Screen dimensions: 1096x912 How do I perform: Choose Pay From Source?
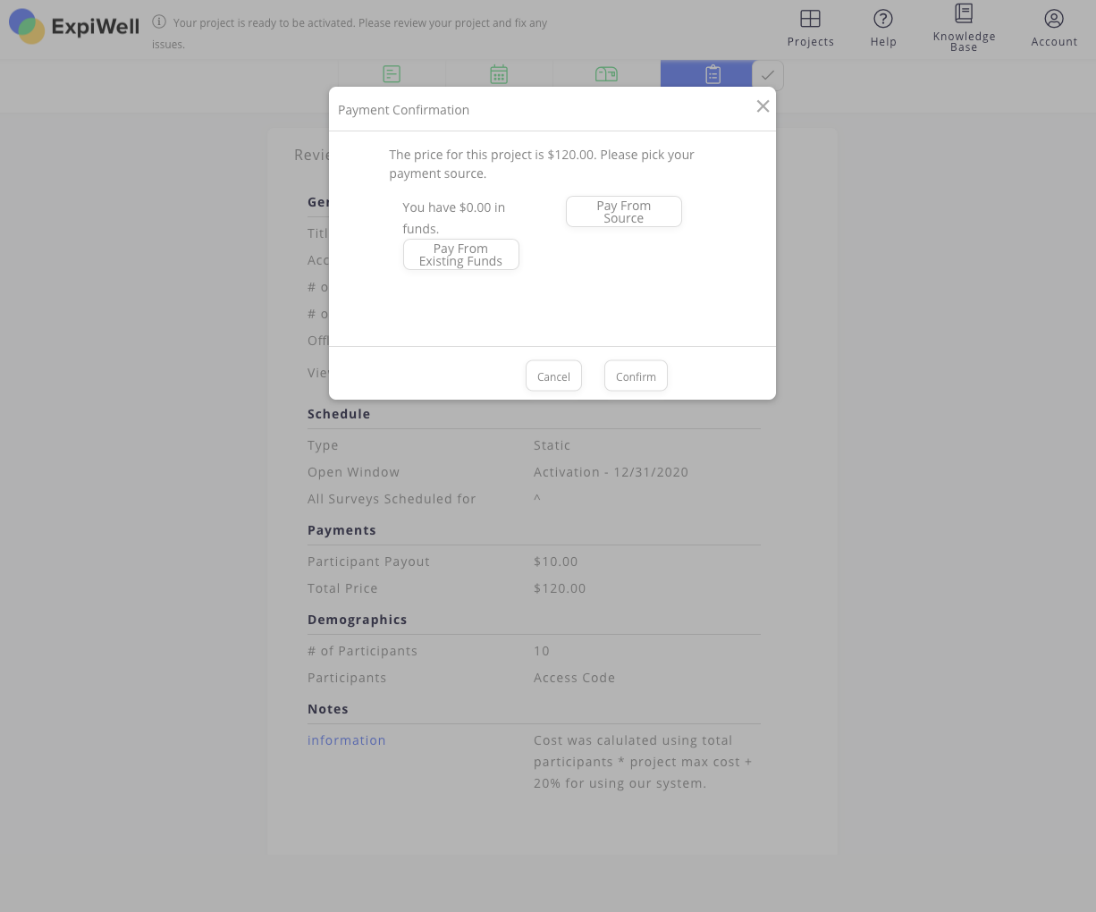click(x=623, y=212)
